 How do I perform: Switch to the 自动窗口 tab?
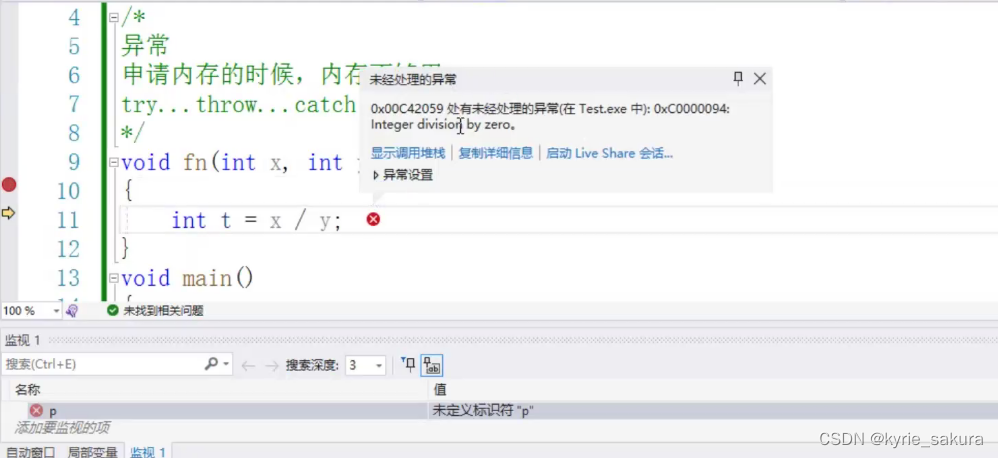(32, 452)
